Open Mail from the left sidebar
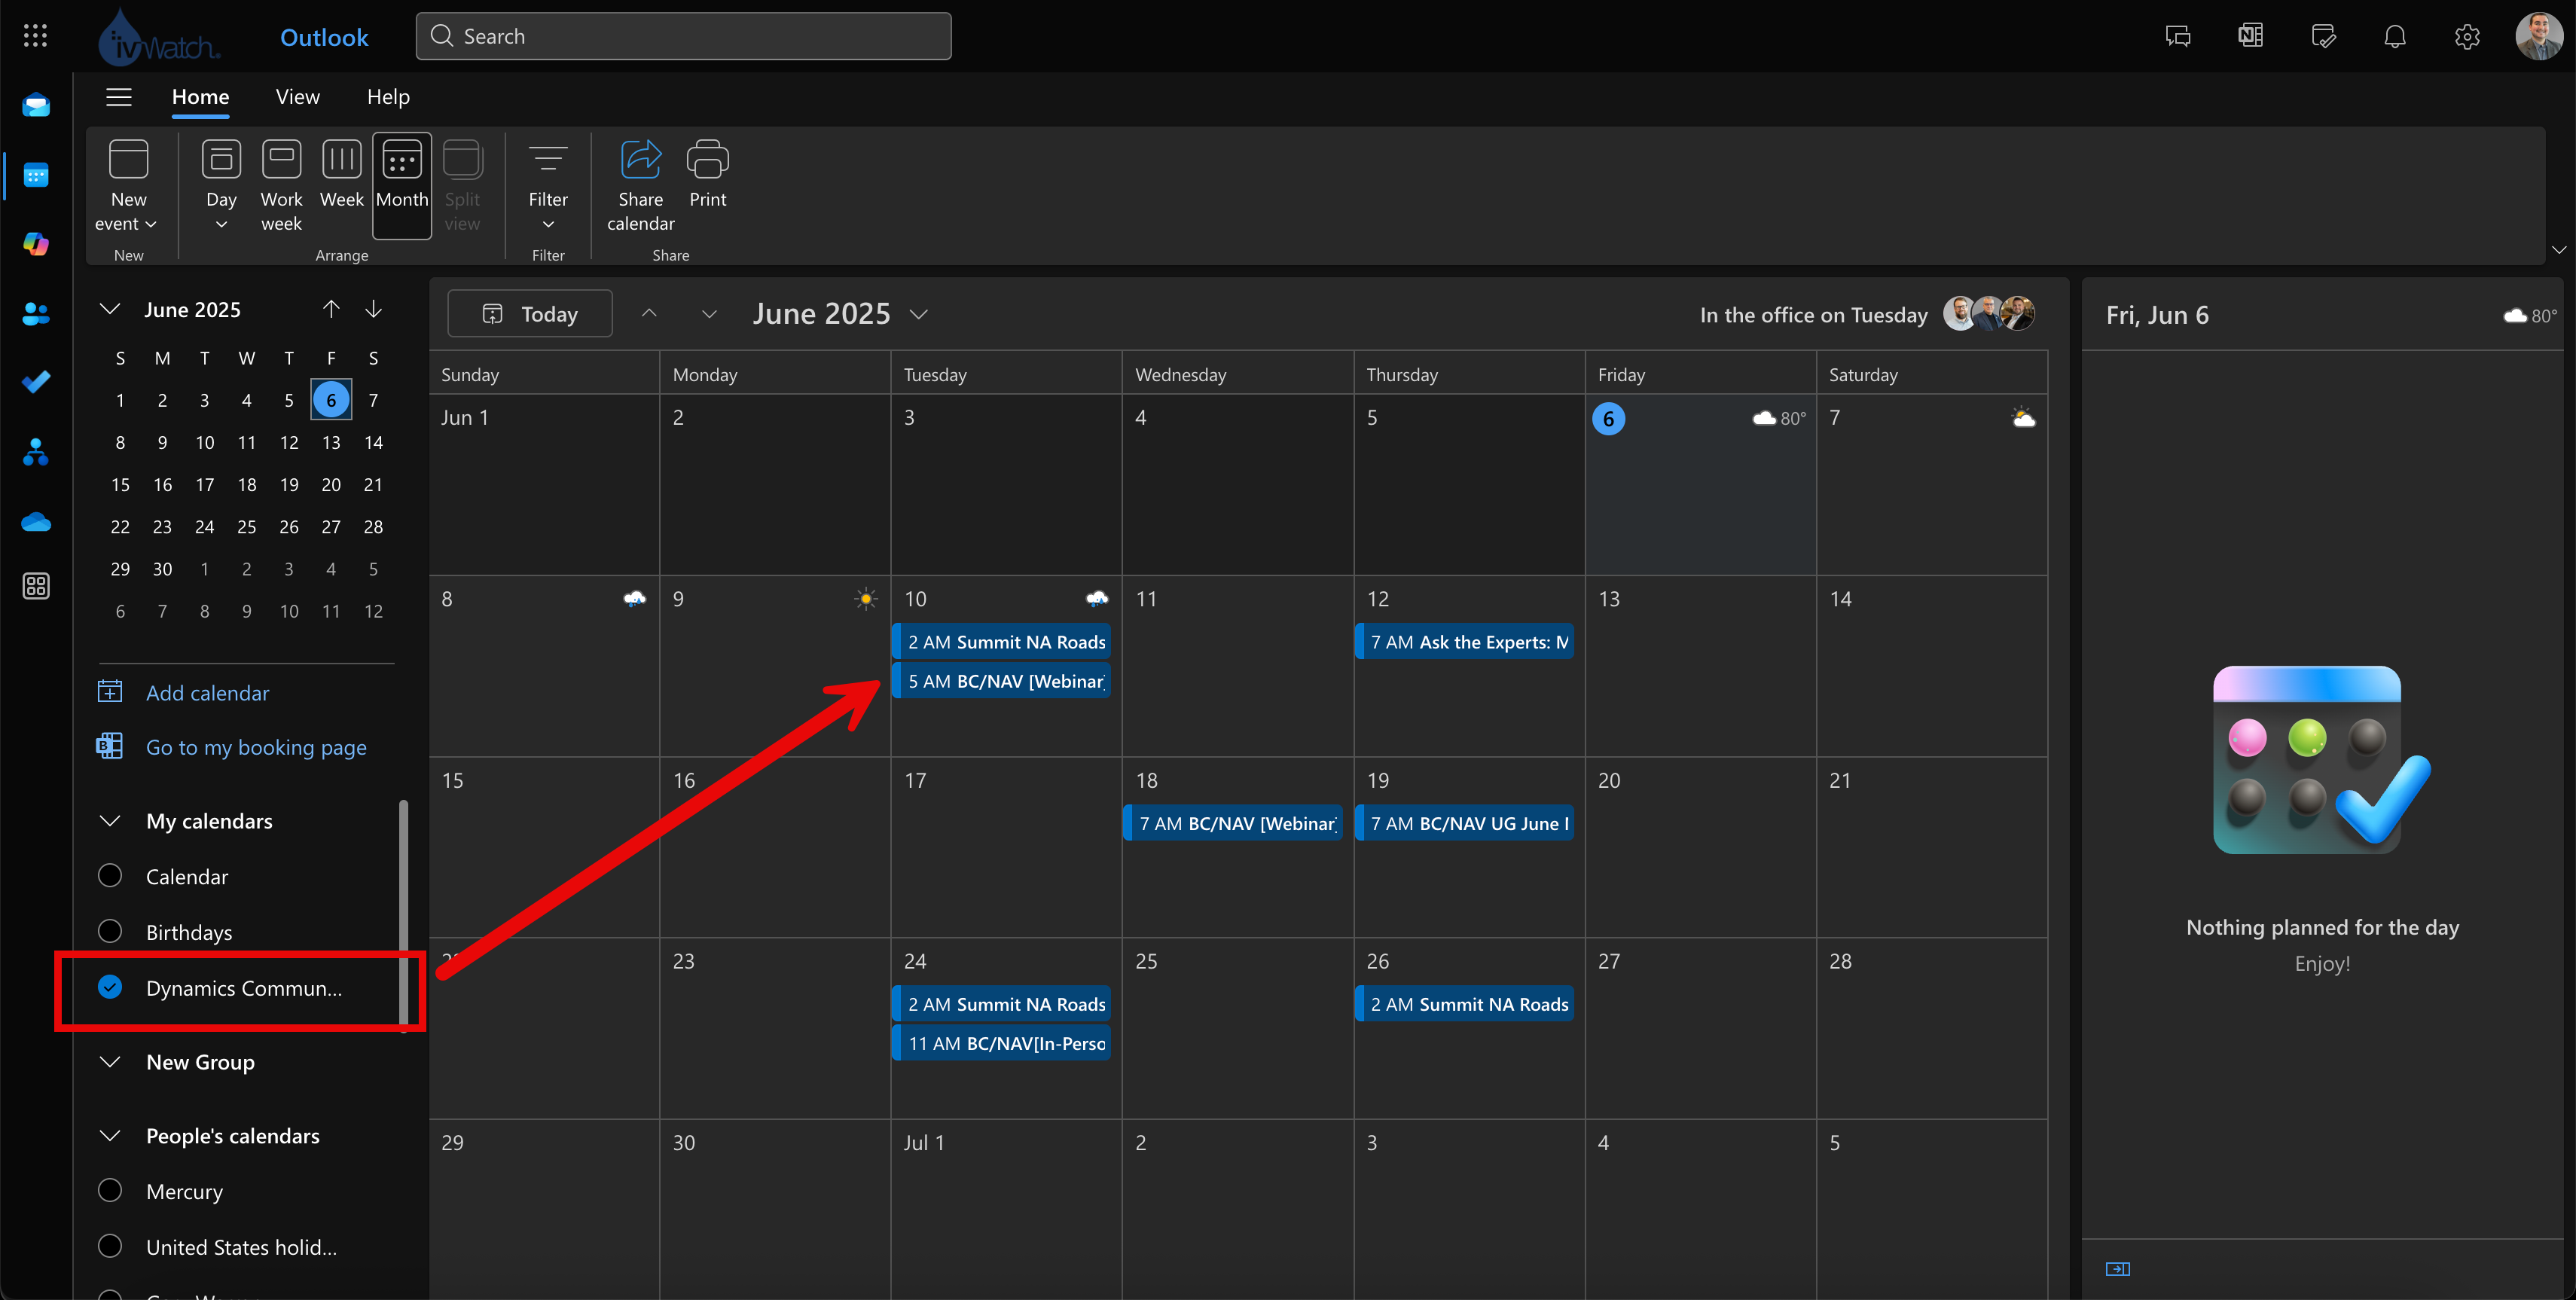Image resolution: width=2576 pixels, height=1300 pixels. (36, 105)
